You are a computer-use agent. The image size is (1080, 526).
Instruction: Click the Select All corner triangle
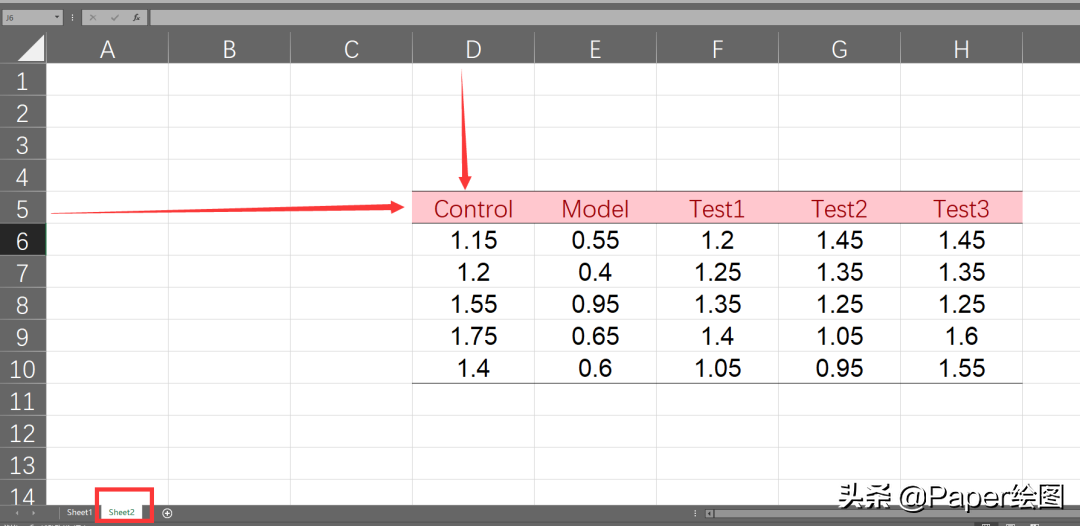pos(23,48)
